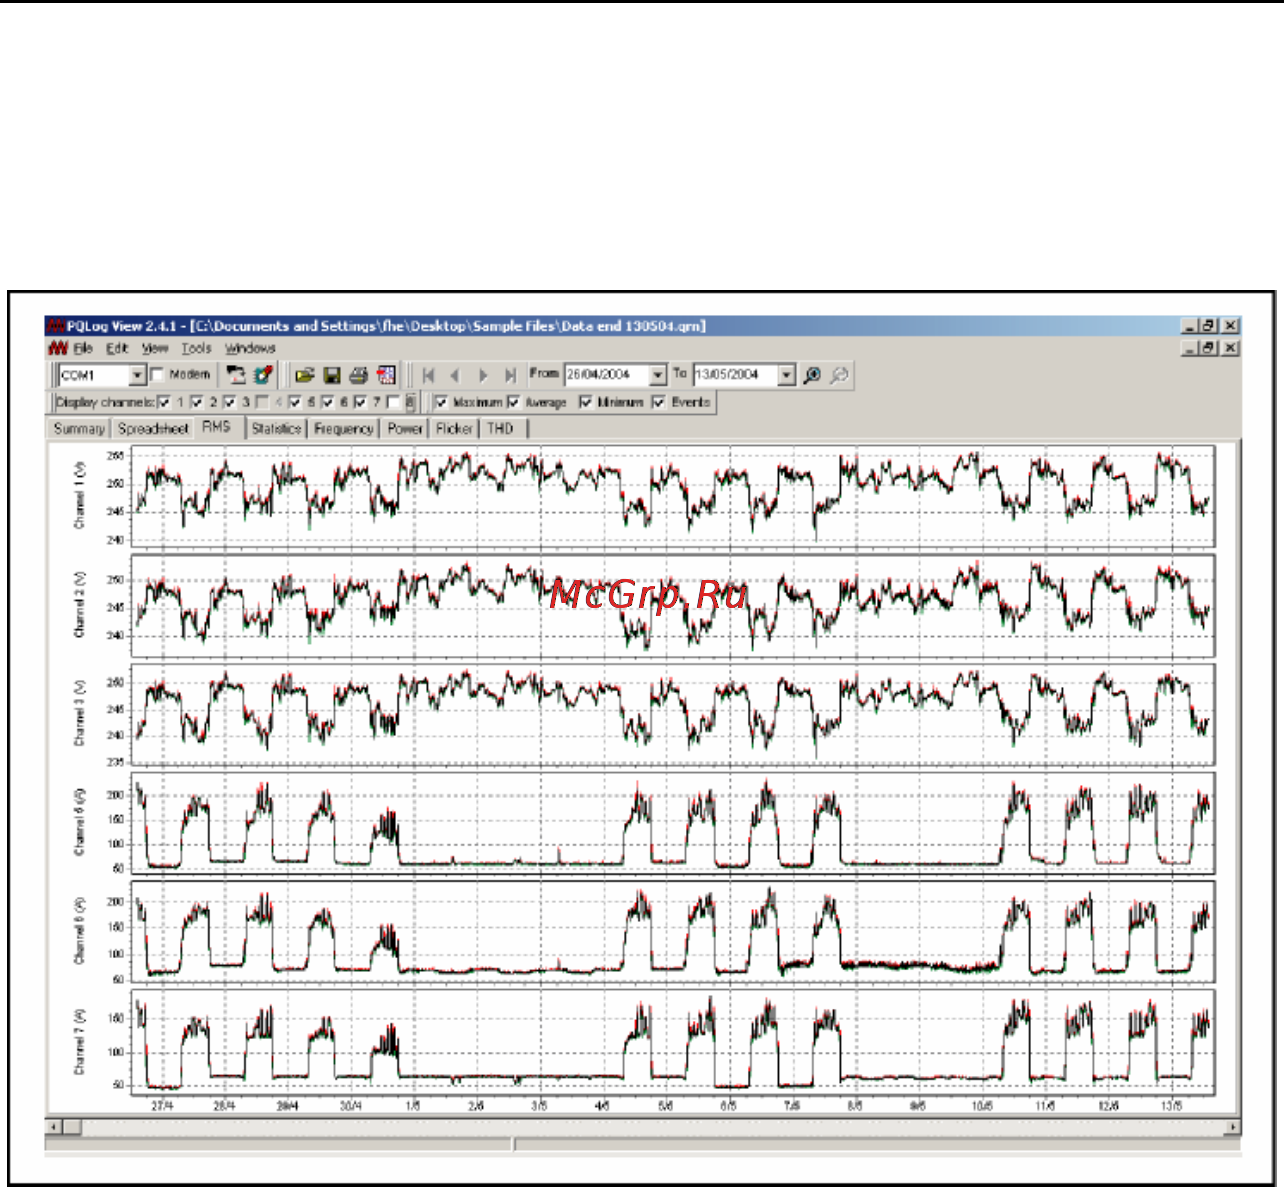
Task: Jump to first record arrow
Action: coord(428,375)
